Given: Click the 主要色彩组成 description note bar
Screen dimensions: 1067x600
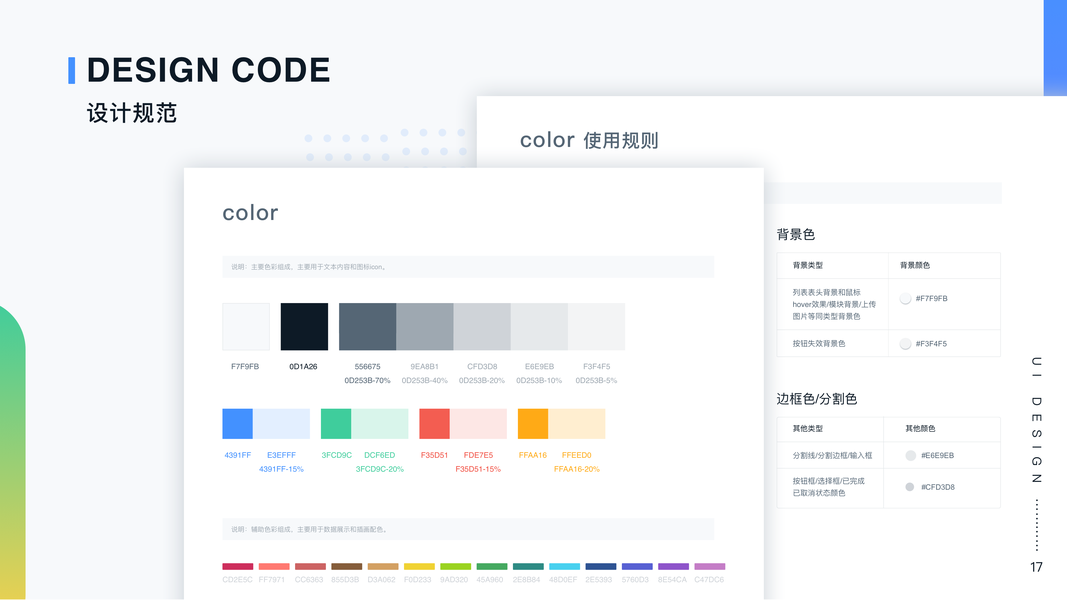Looking at the screenshot, I should pyautogui.click(x=468, y=267).
